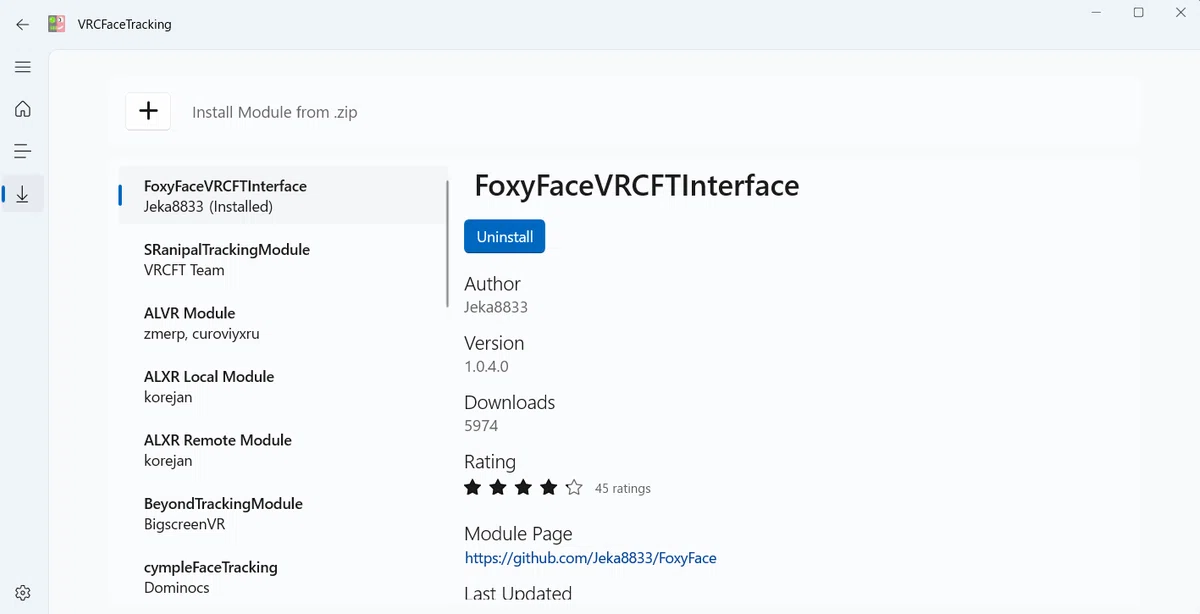Rate the module five stars
This screenshot has width=1200, height=614.
point(574,488)
